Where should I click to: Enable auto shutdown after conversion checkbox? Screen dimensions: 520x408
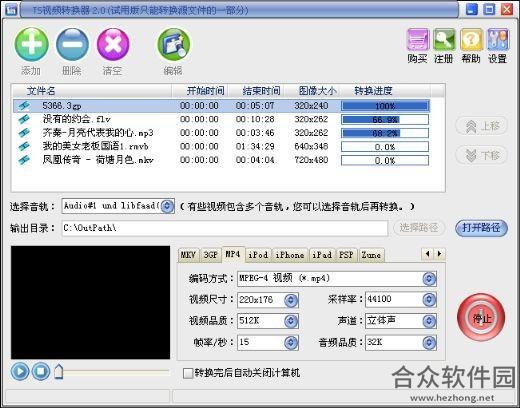[188, 373]
